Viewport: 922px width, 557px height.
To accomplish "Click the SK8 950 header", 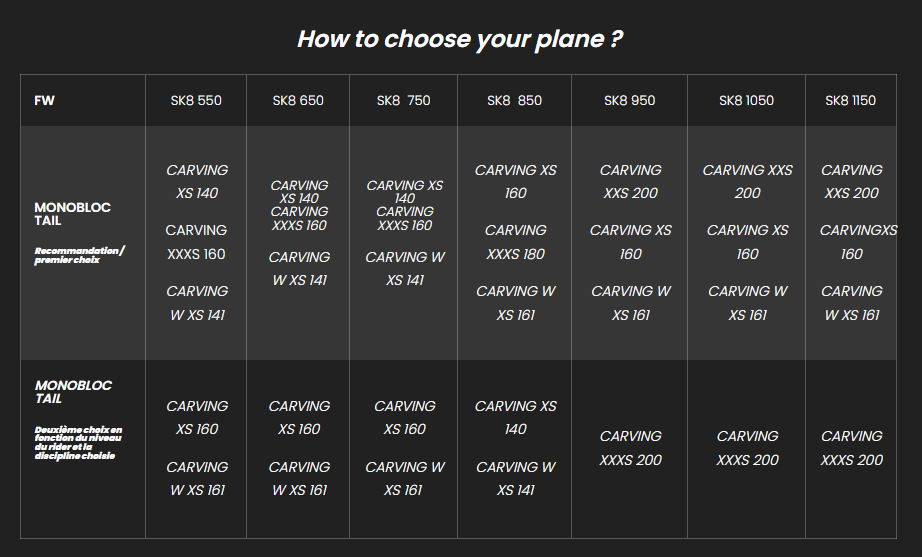I will [630, 101].
